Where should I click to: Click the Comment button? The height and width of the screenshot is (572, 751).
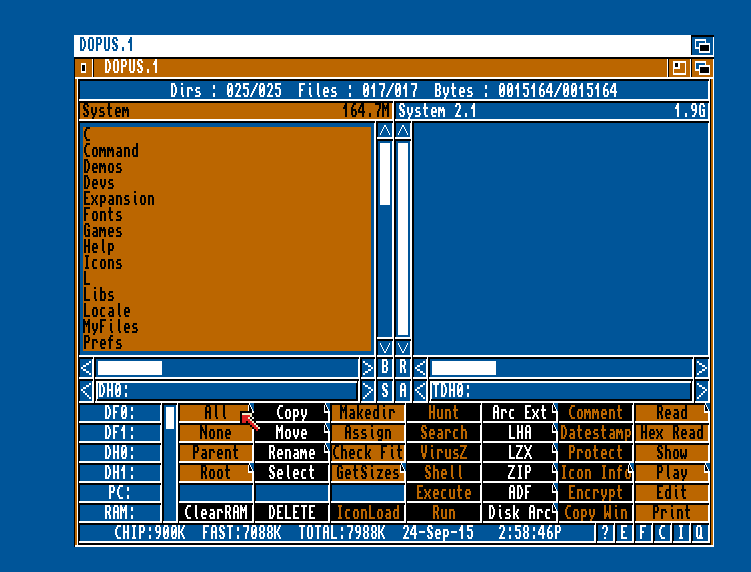point(596,412)
